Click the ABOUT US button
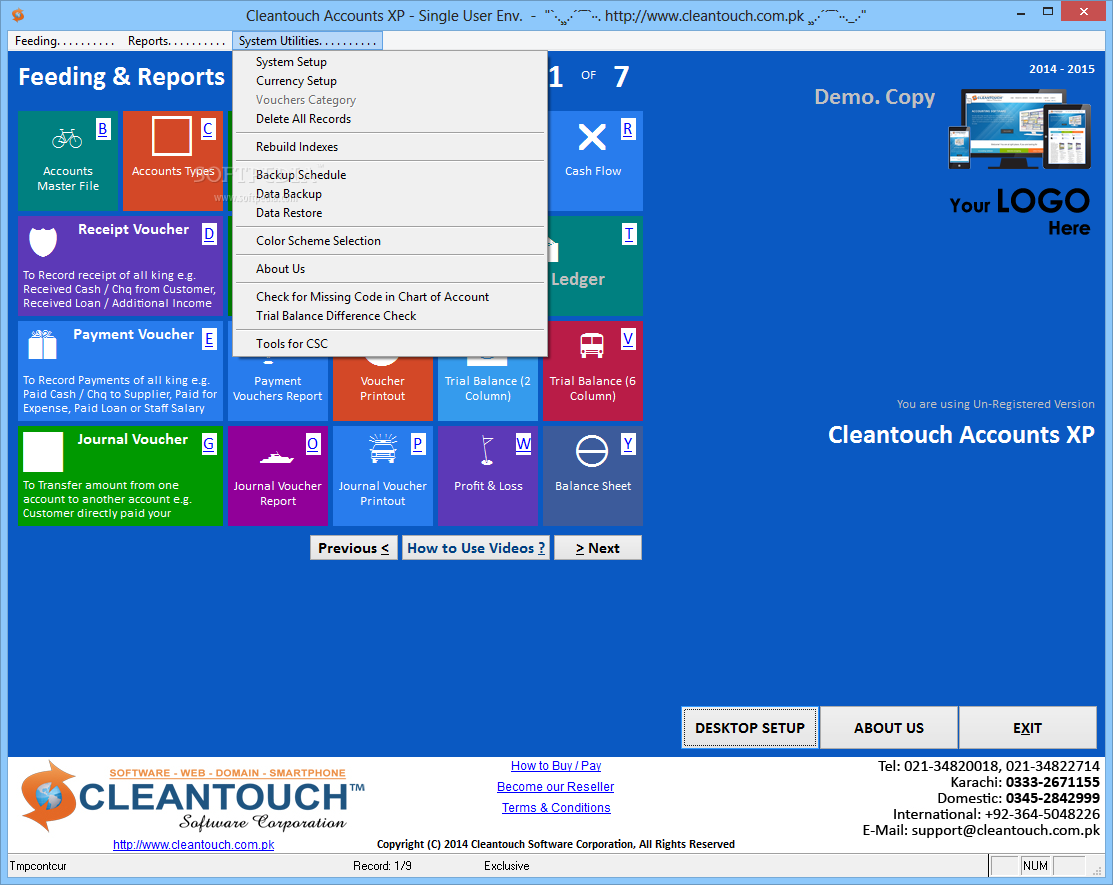Screen dimensions: 1113x885 click(889, 727)
